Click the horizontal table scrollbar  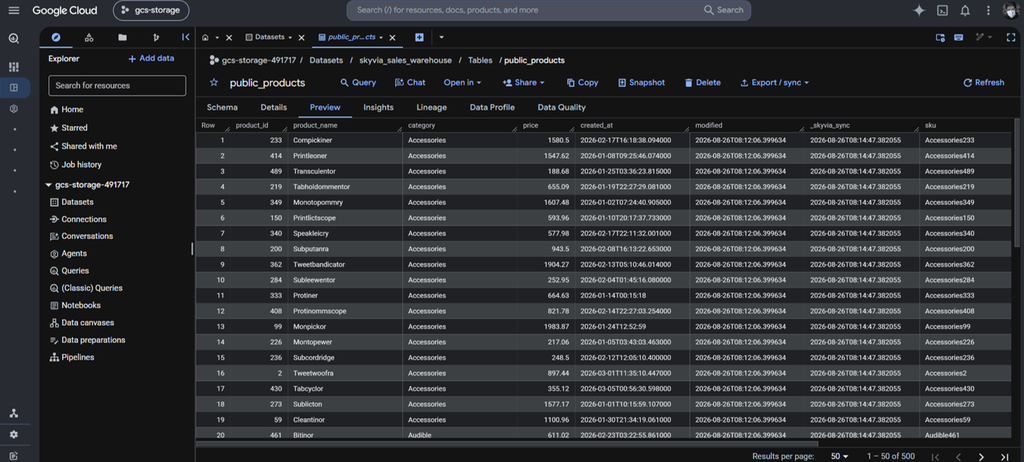click(507, 444)
